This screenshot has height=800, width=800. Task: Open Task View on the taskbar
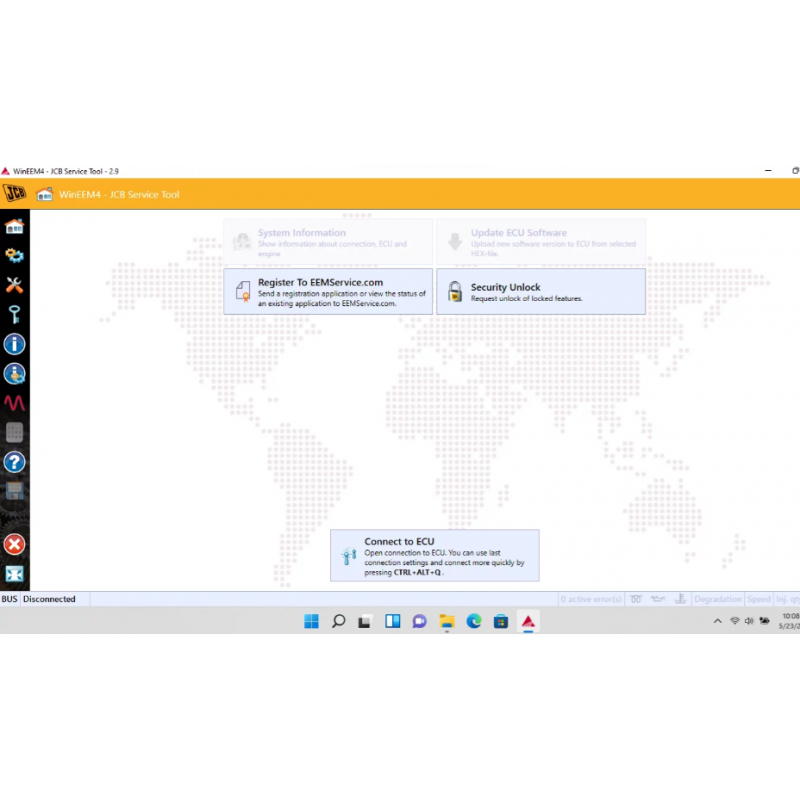pyautogui.click(x=364, y=621)
